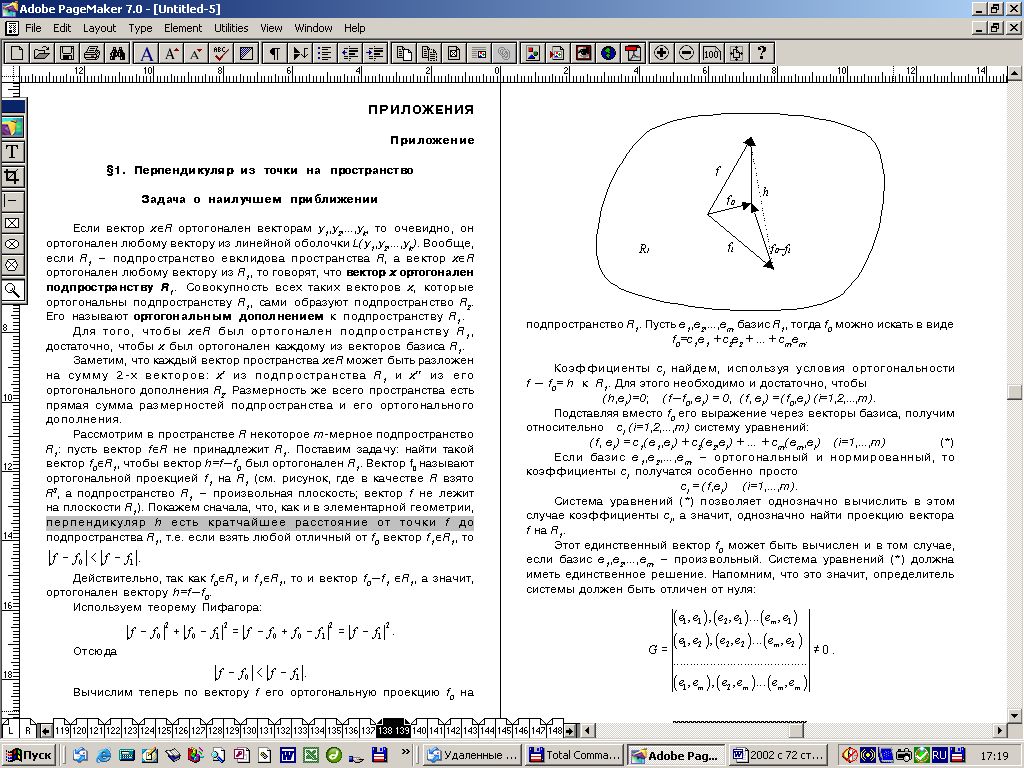Open Help with the question mark icon
The image size is (1024, 768).
coord(761,53)
